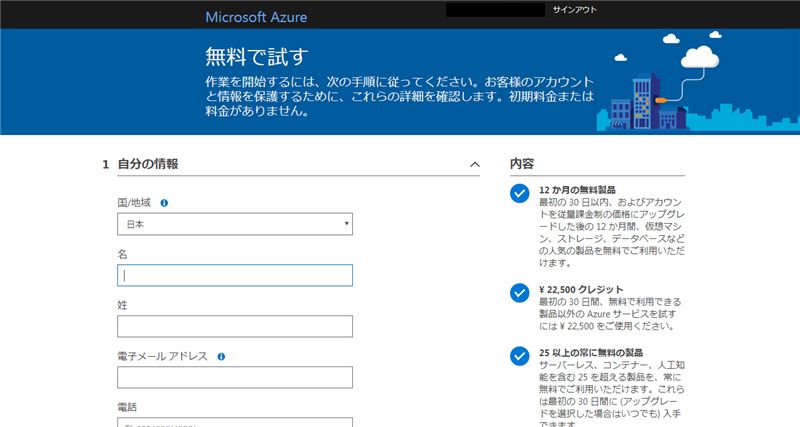Click the cloud and city banner illustration
This screenshot has height=427, width=800.
[698, 81]
